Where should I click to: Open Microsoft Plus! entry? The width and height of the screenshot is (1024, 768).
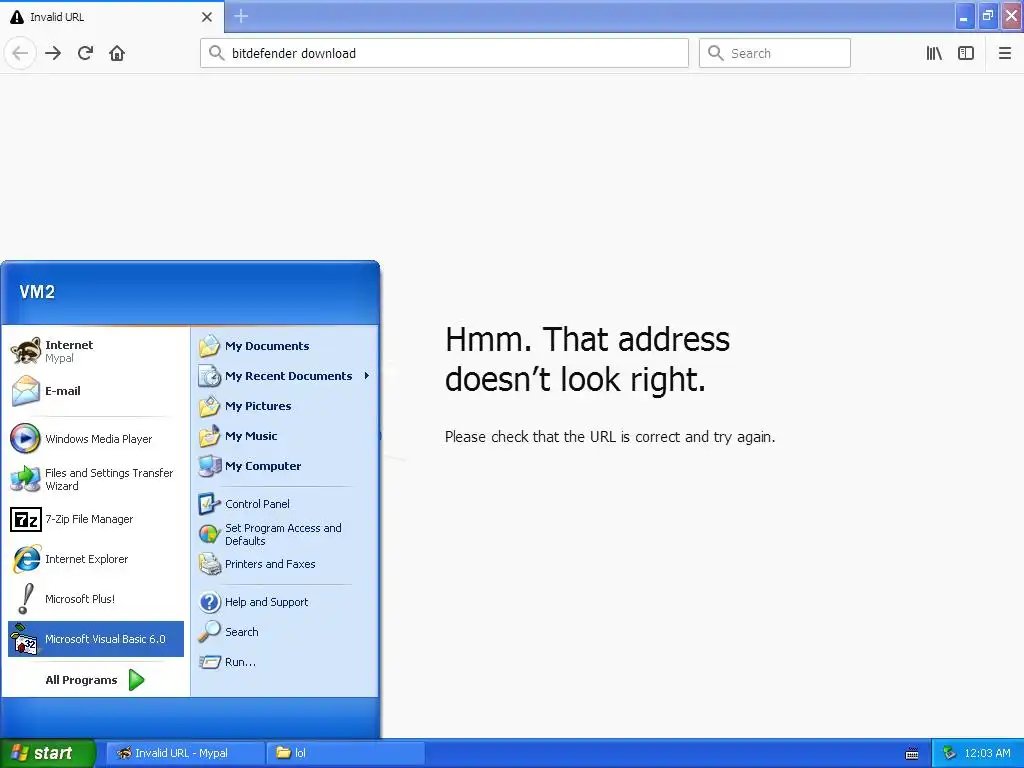[x=96, y=599]
